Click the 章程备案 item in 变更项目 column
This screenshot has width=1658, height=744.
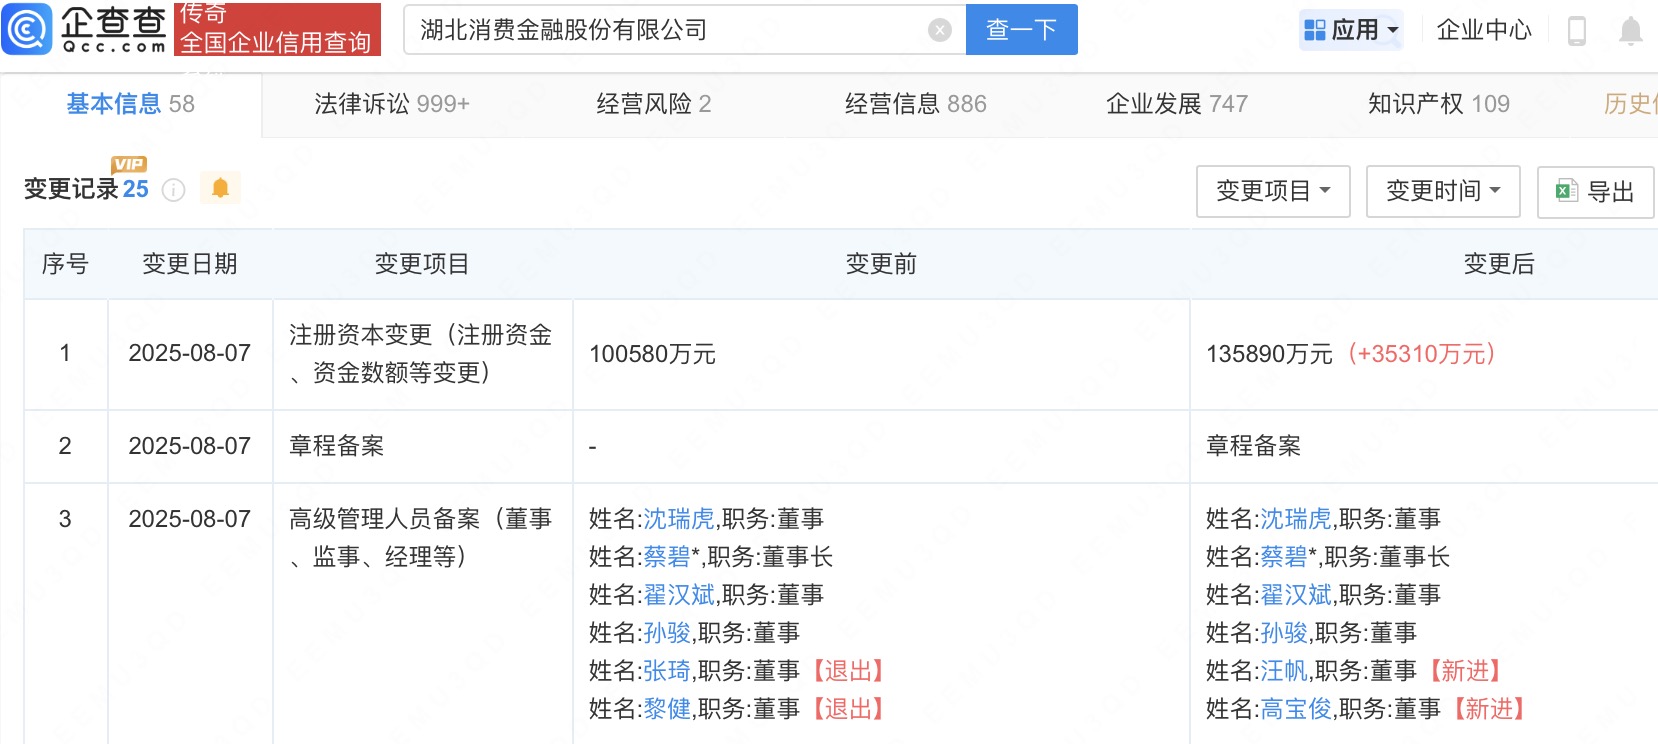(x=337, y=446)
